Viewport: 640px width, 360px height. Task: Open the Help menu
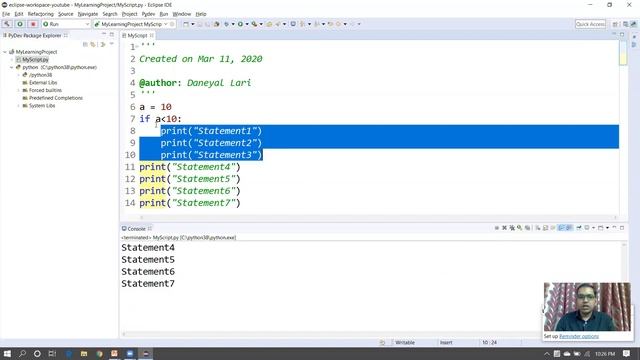tap(201, 14)
